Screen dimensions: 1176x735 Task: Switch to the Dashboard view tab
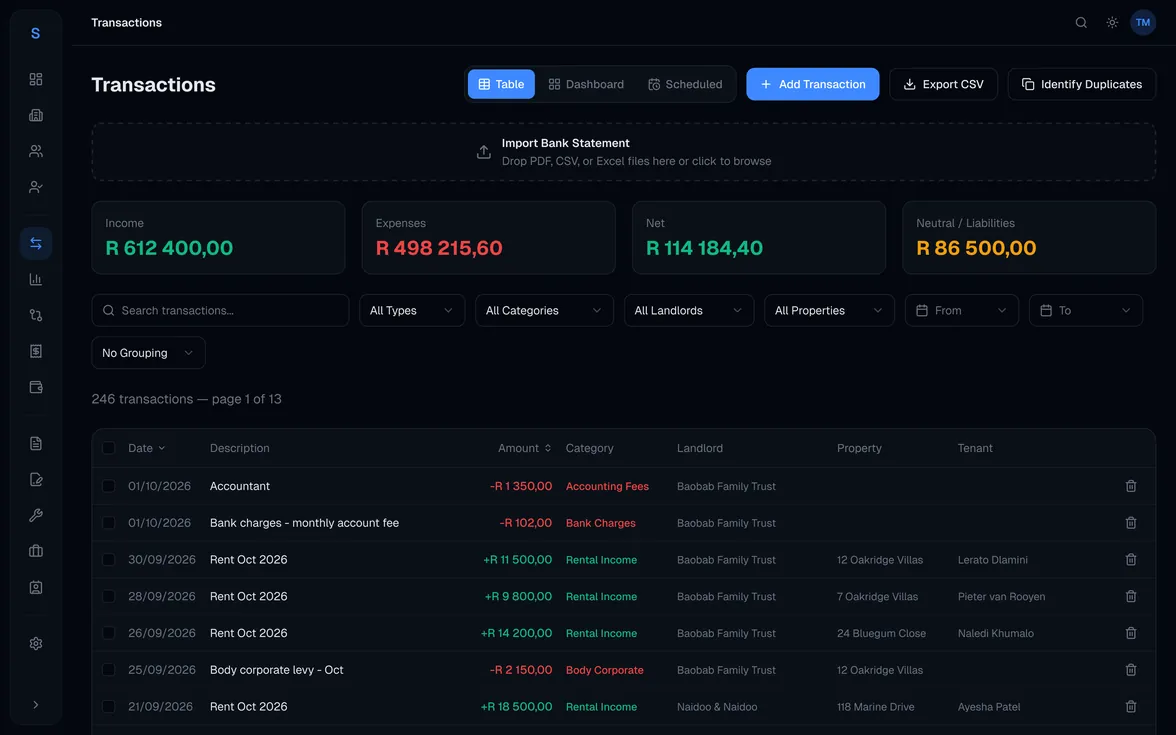(586, 84)
